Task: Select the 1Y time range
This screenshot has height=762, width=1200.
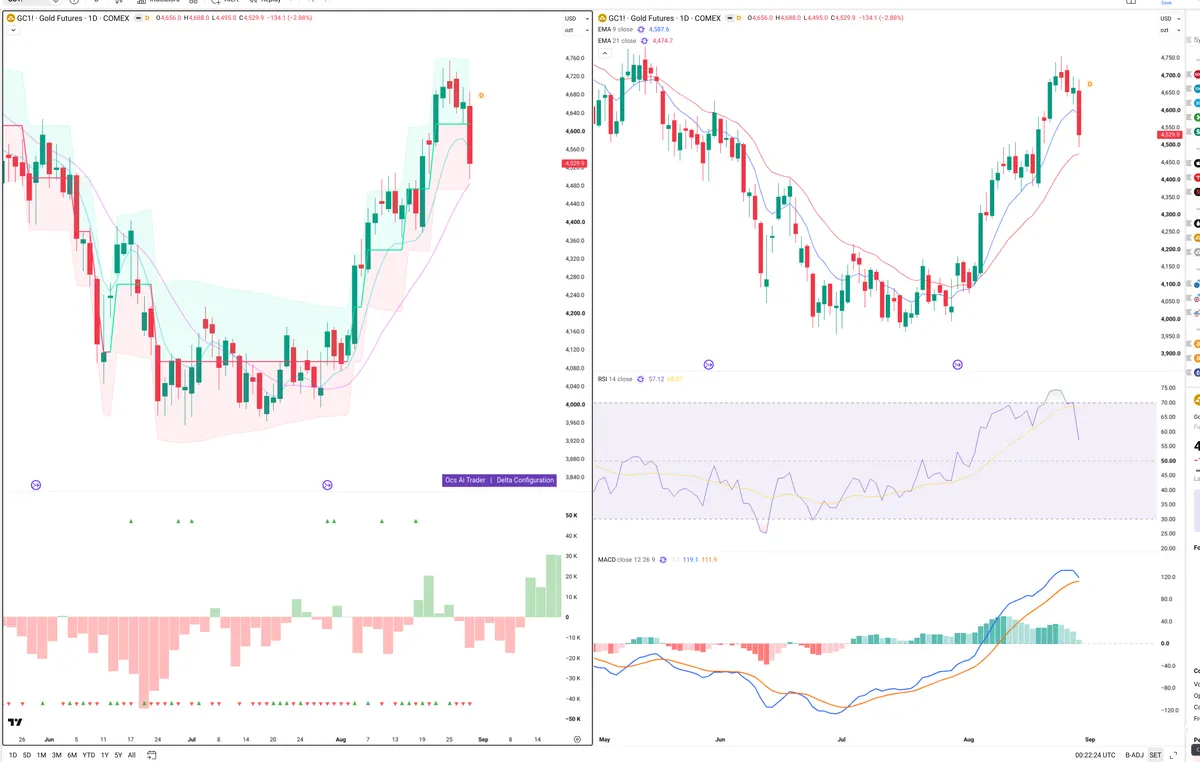Action: [x=105, y=755]
